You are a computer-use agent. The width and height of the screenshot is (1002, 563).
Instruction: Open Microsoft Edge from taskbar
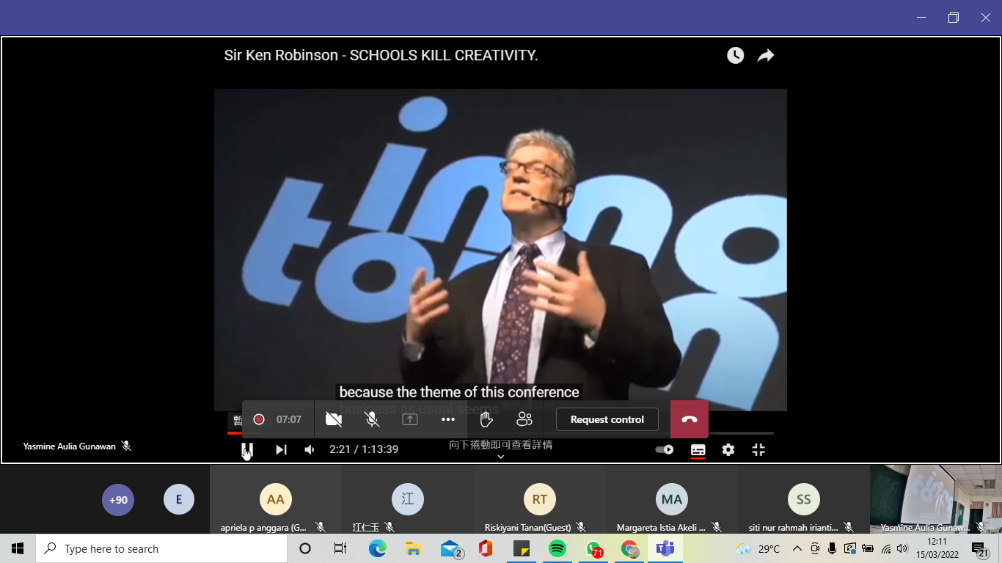click(x=377, y=549)
